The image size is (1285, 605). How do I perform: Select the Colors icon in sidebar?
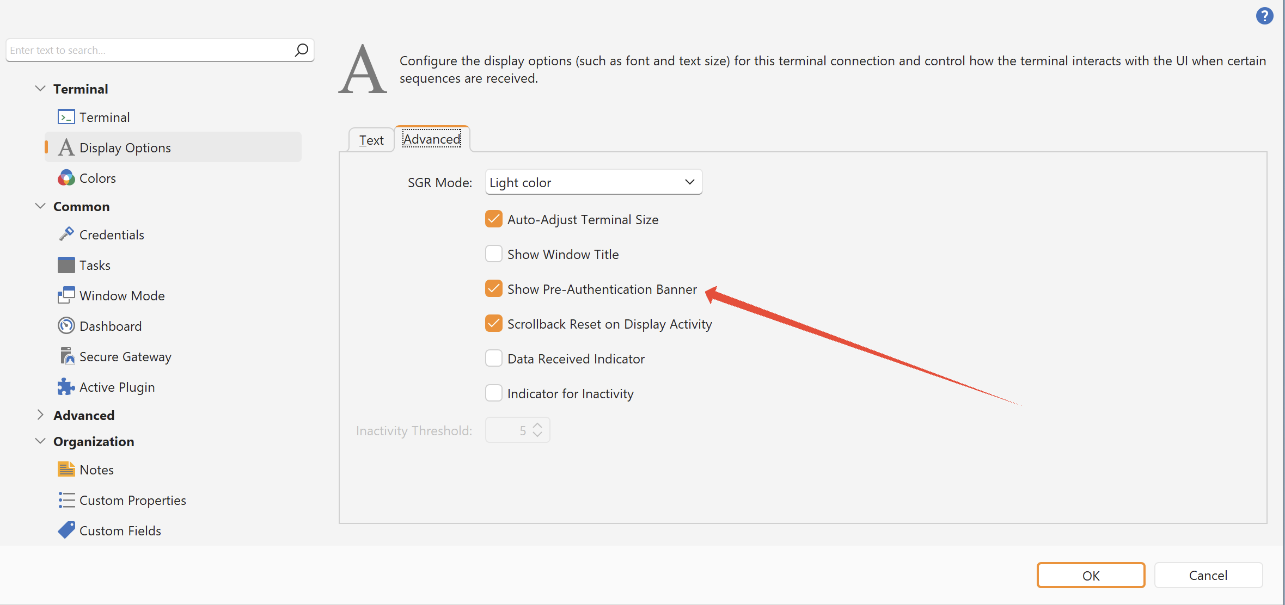click(67, 178)
